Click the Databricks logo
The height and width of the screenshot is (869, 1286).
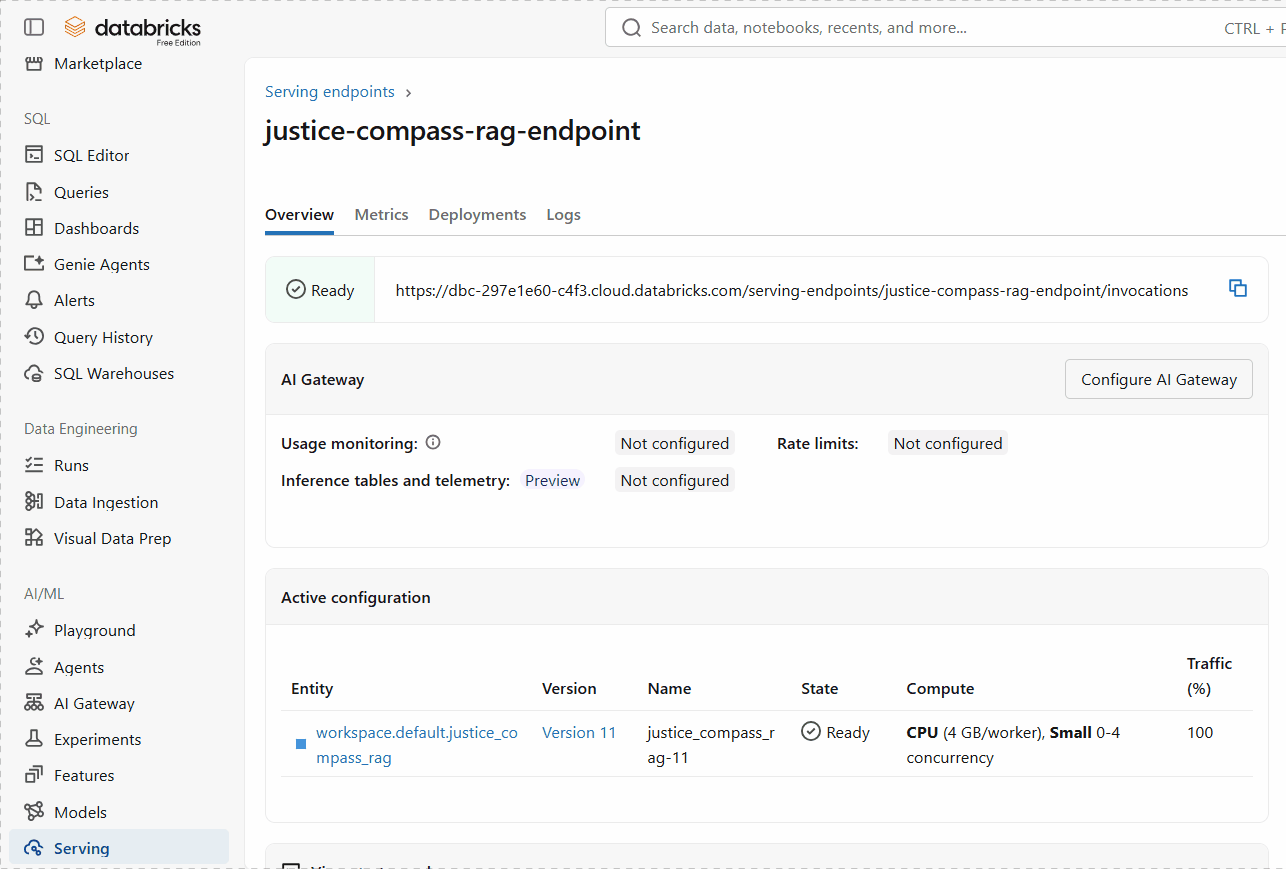[132, 29]
